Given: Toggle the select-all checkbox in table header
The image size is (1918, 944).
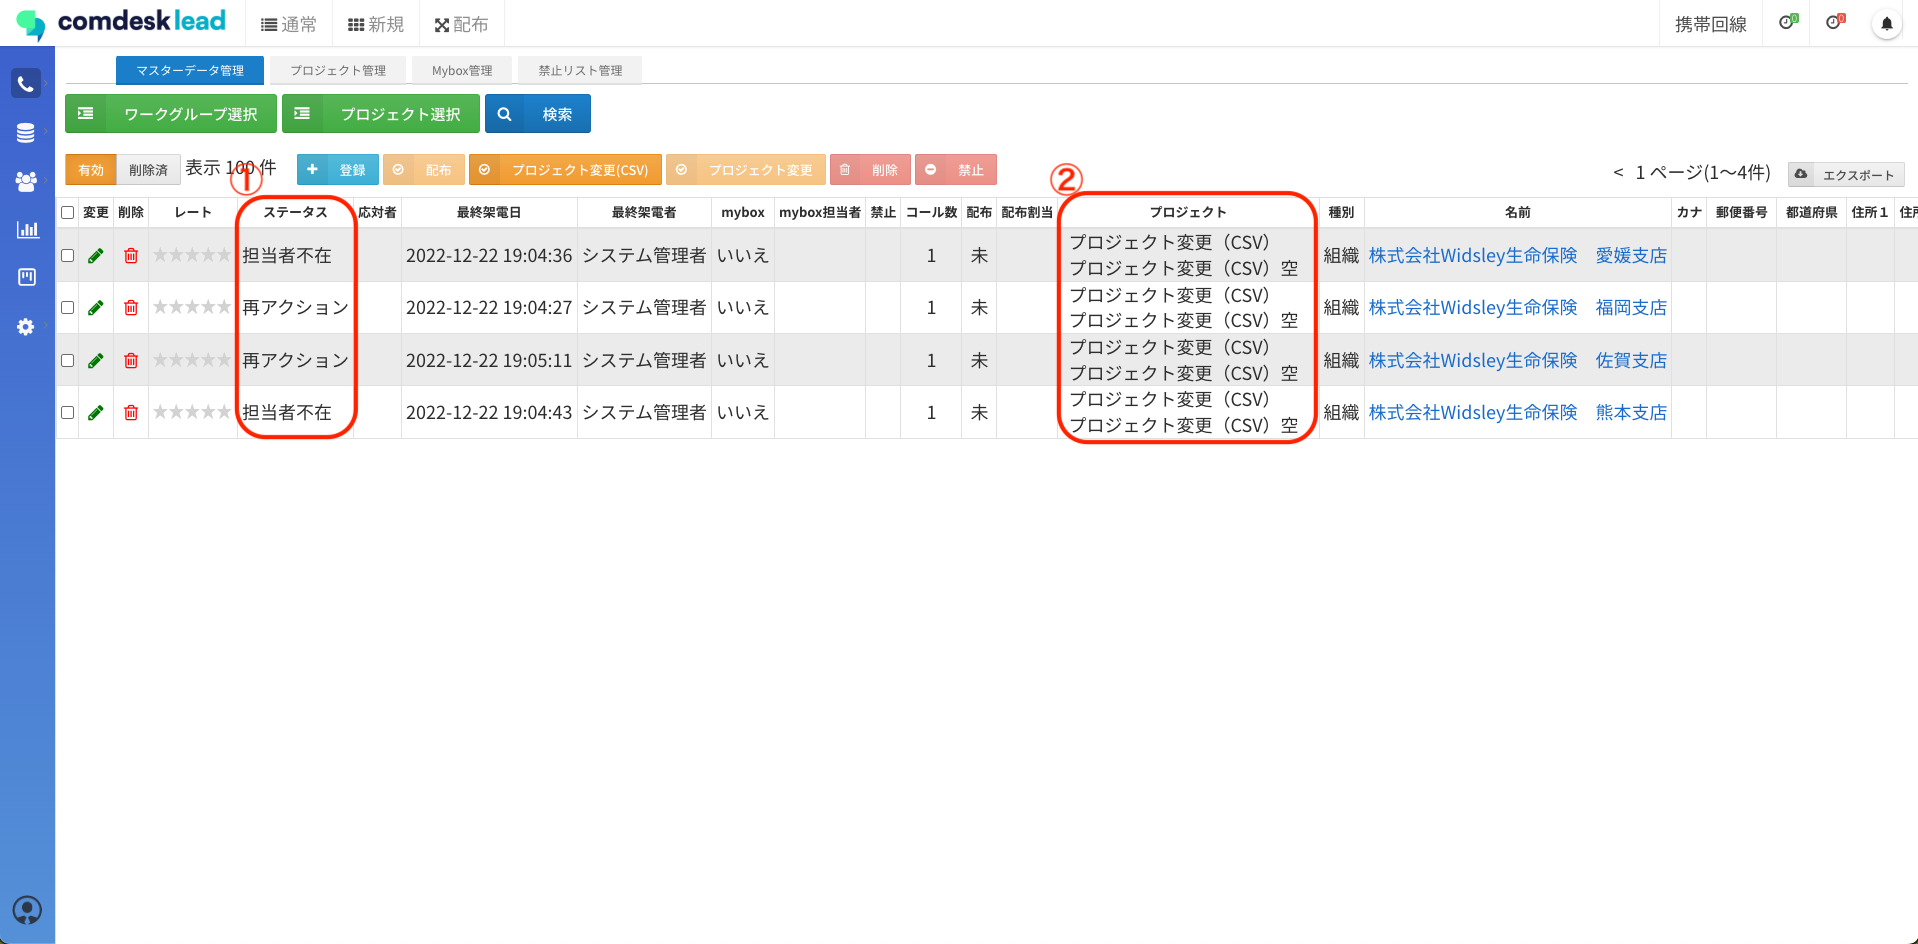Looking at the screenshot, I should click(x=68, y=212).
